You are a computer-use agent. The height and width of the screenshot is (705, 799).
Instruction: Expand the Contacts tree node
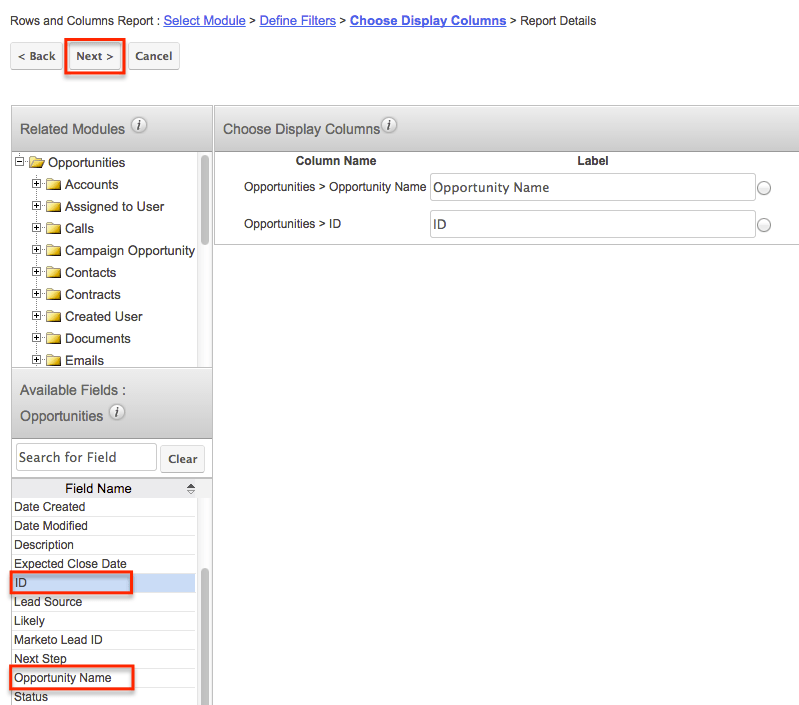36,272
